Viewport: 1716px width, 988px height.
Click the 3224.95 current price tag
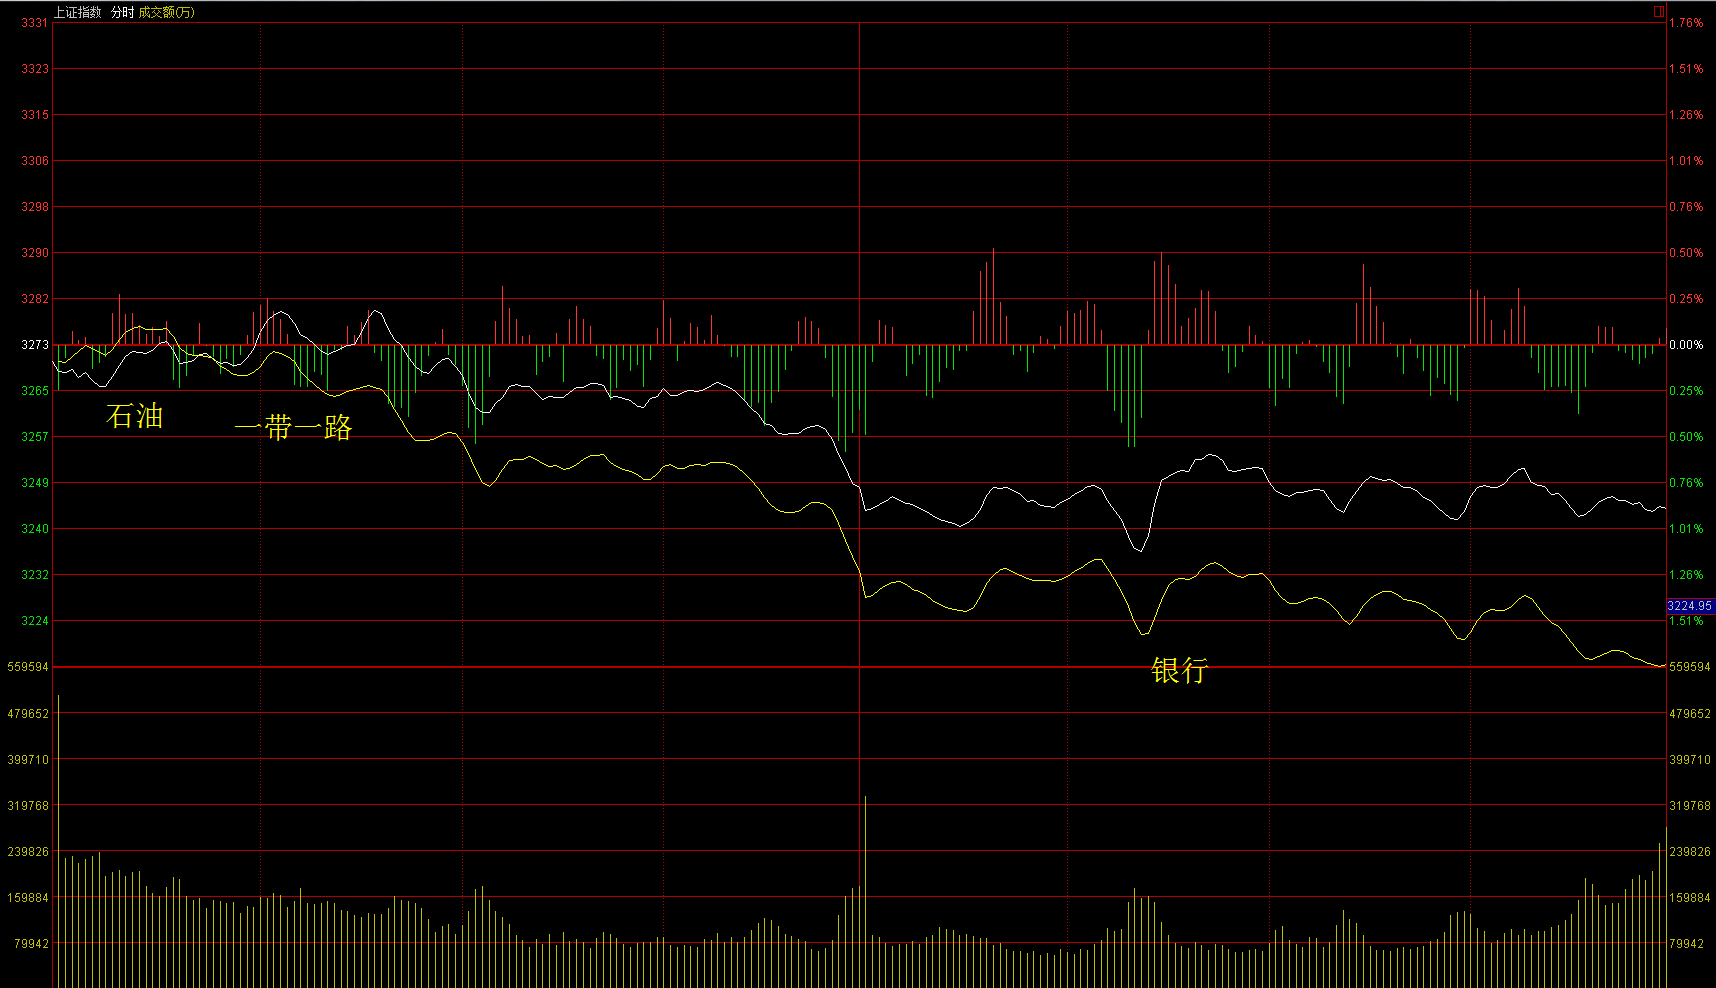[x=1689, y=606]
